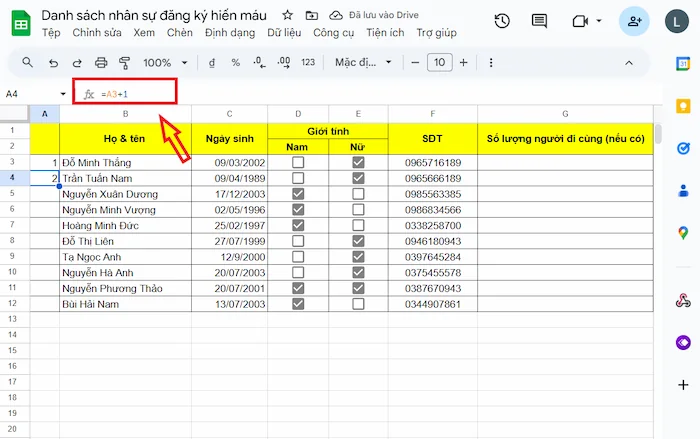700x439 pixels.
Task: Open Google Maps side panel
Action: coord(683,233)
